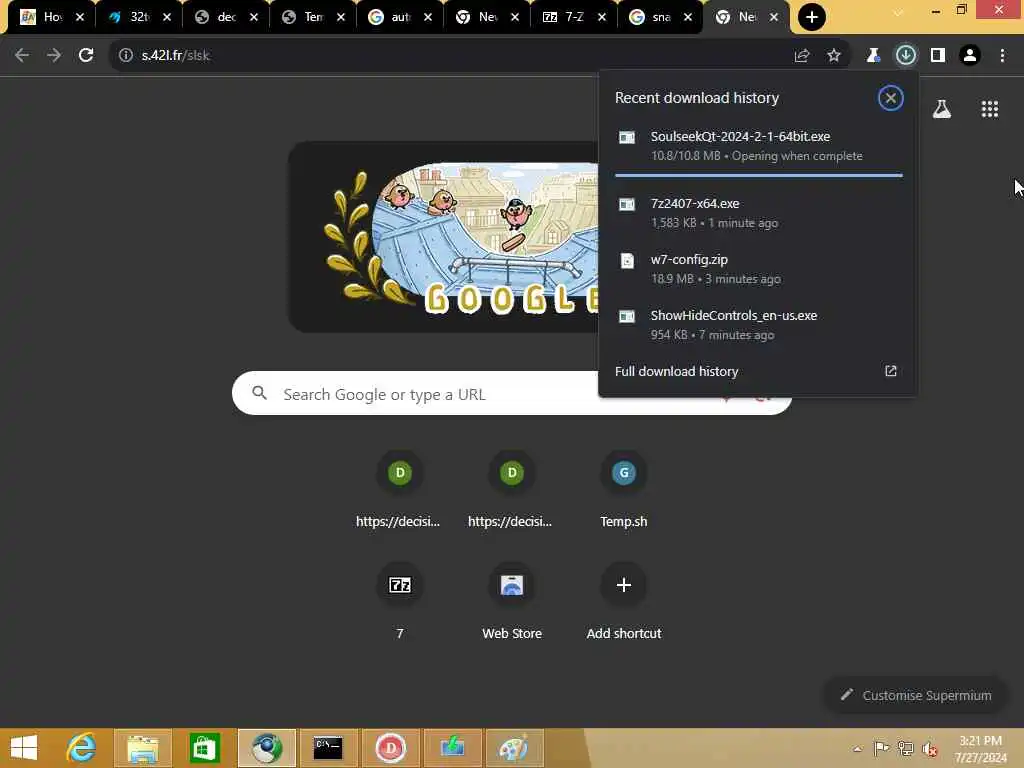This screenshot has height=768, width=1024.
Task: Open the Paint palette taskbar icon
Action: click(x=514, y=748)
